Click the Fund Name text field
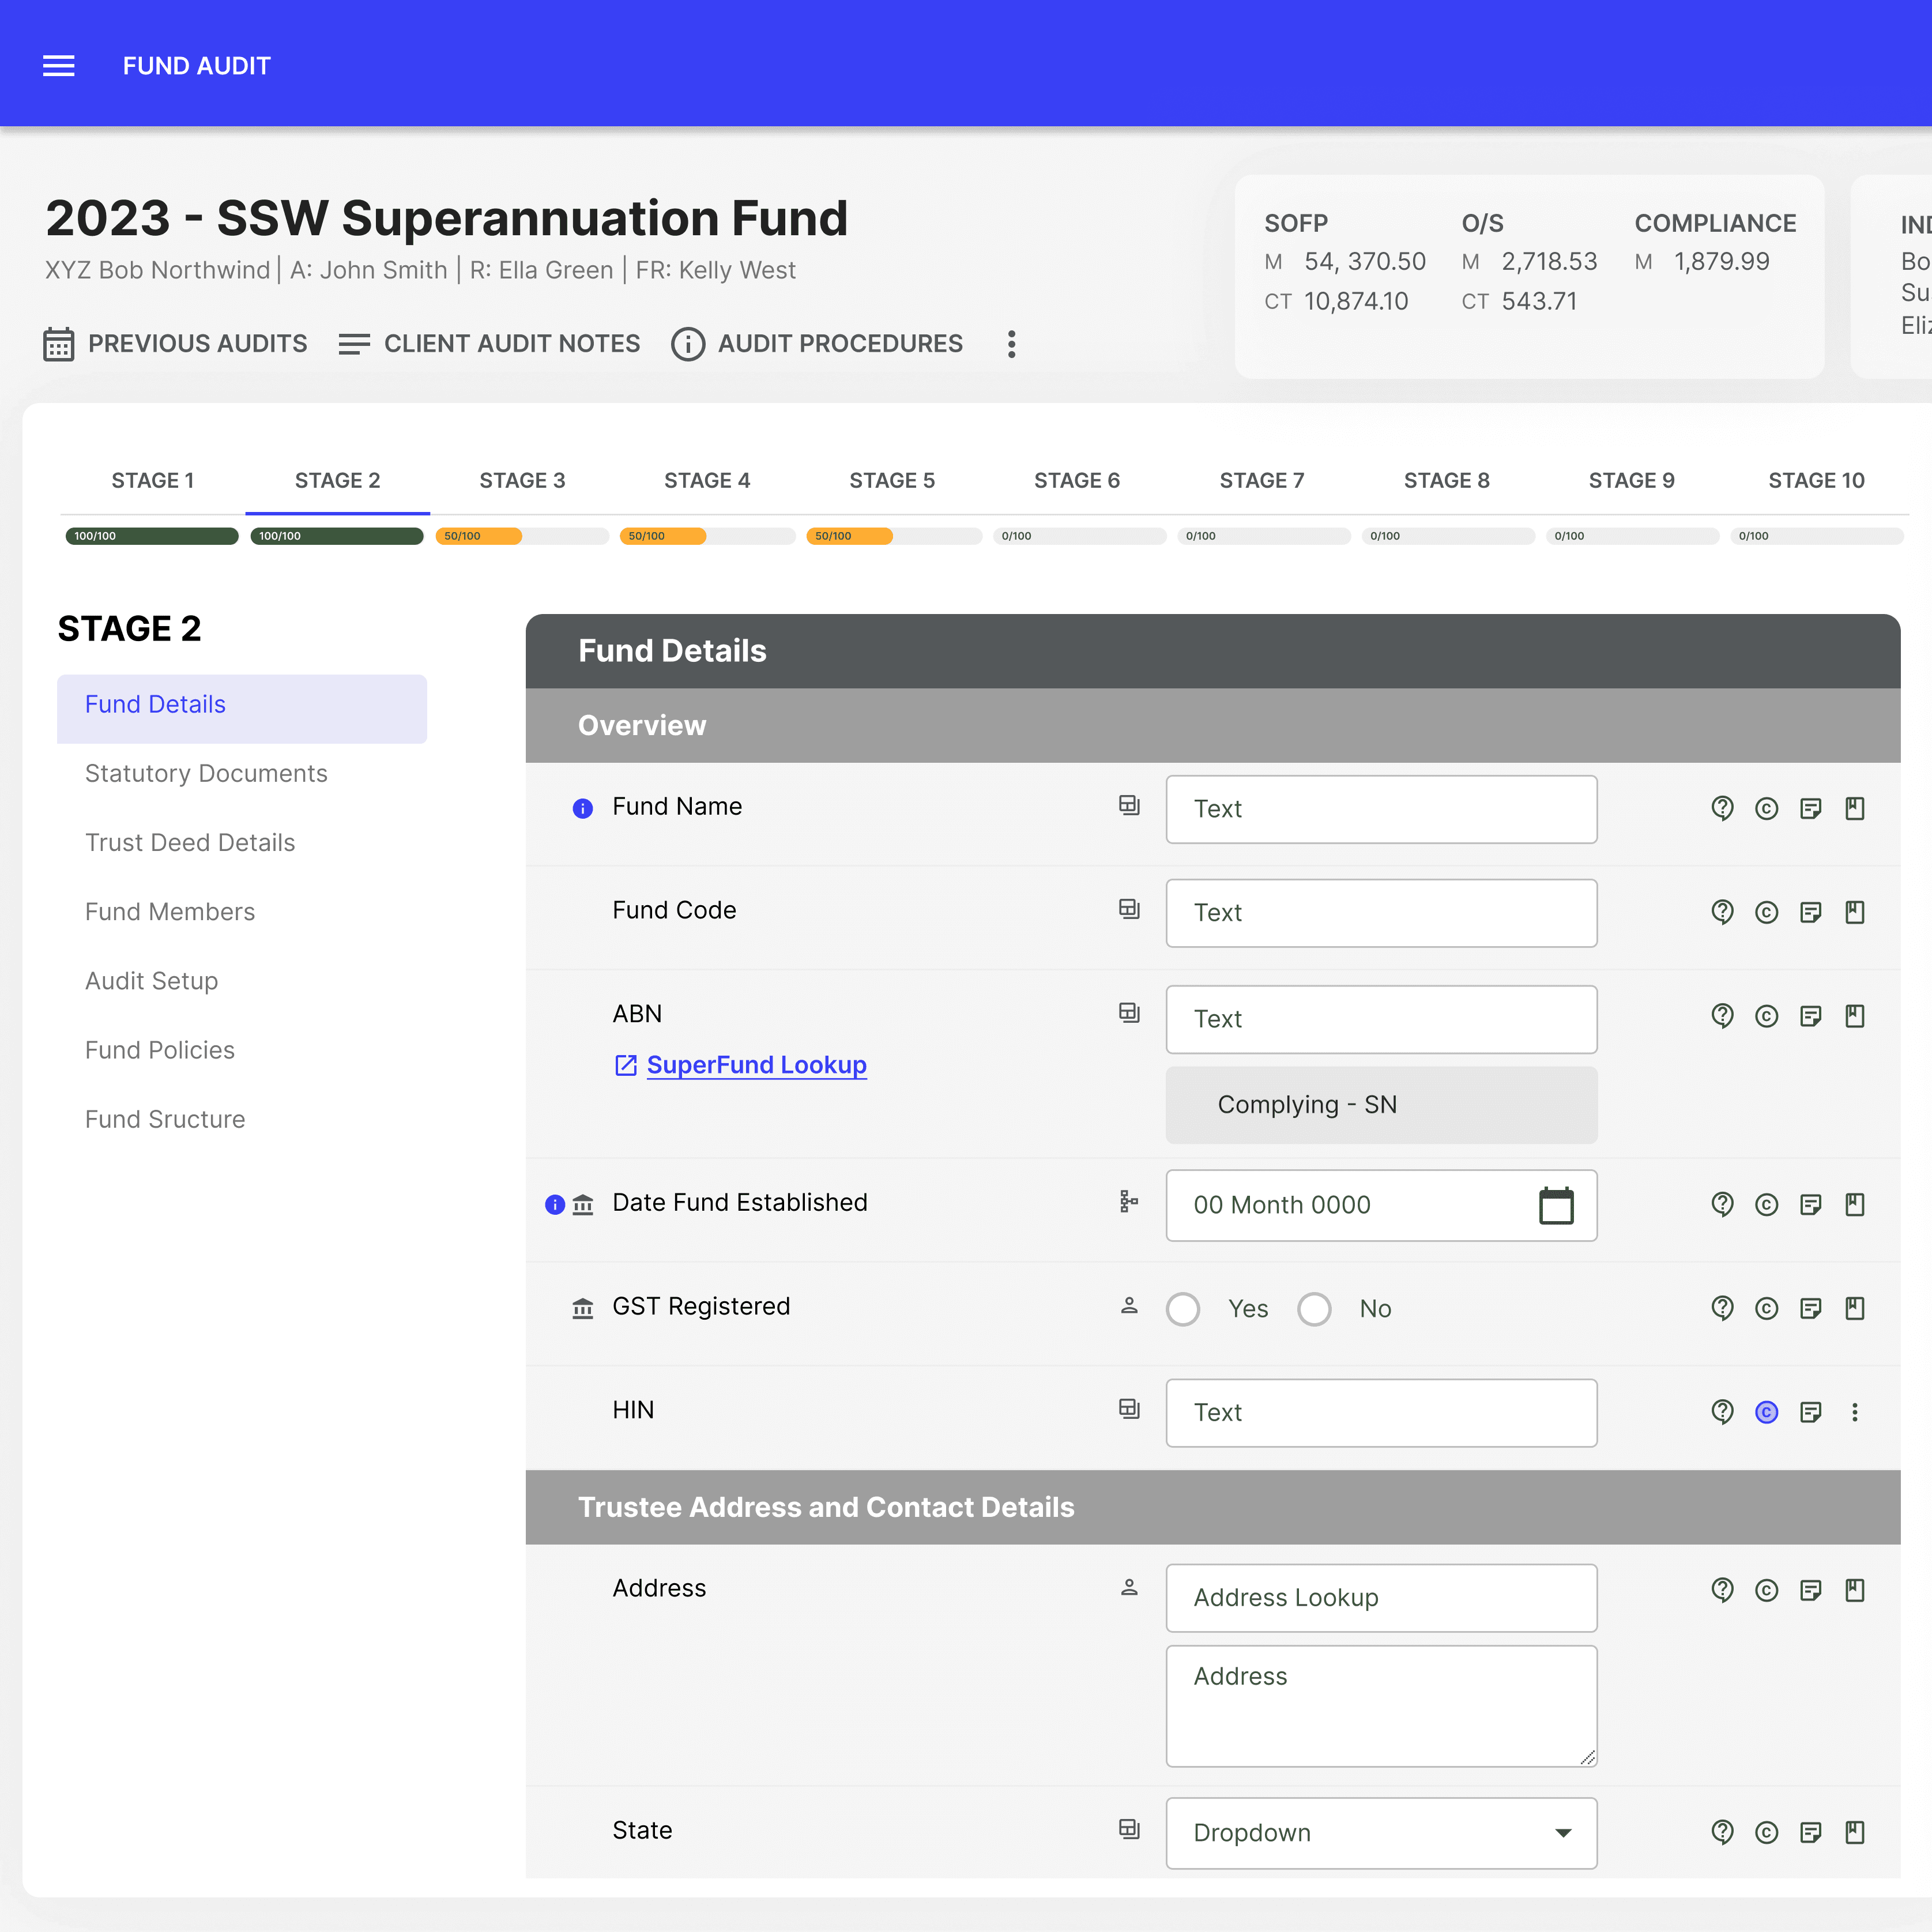This screenshot has height=1932, width=1932. 1381,809
